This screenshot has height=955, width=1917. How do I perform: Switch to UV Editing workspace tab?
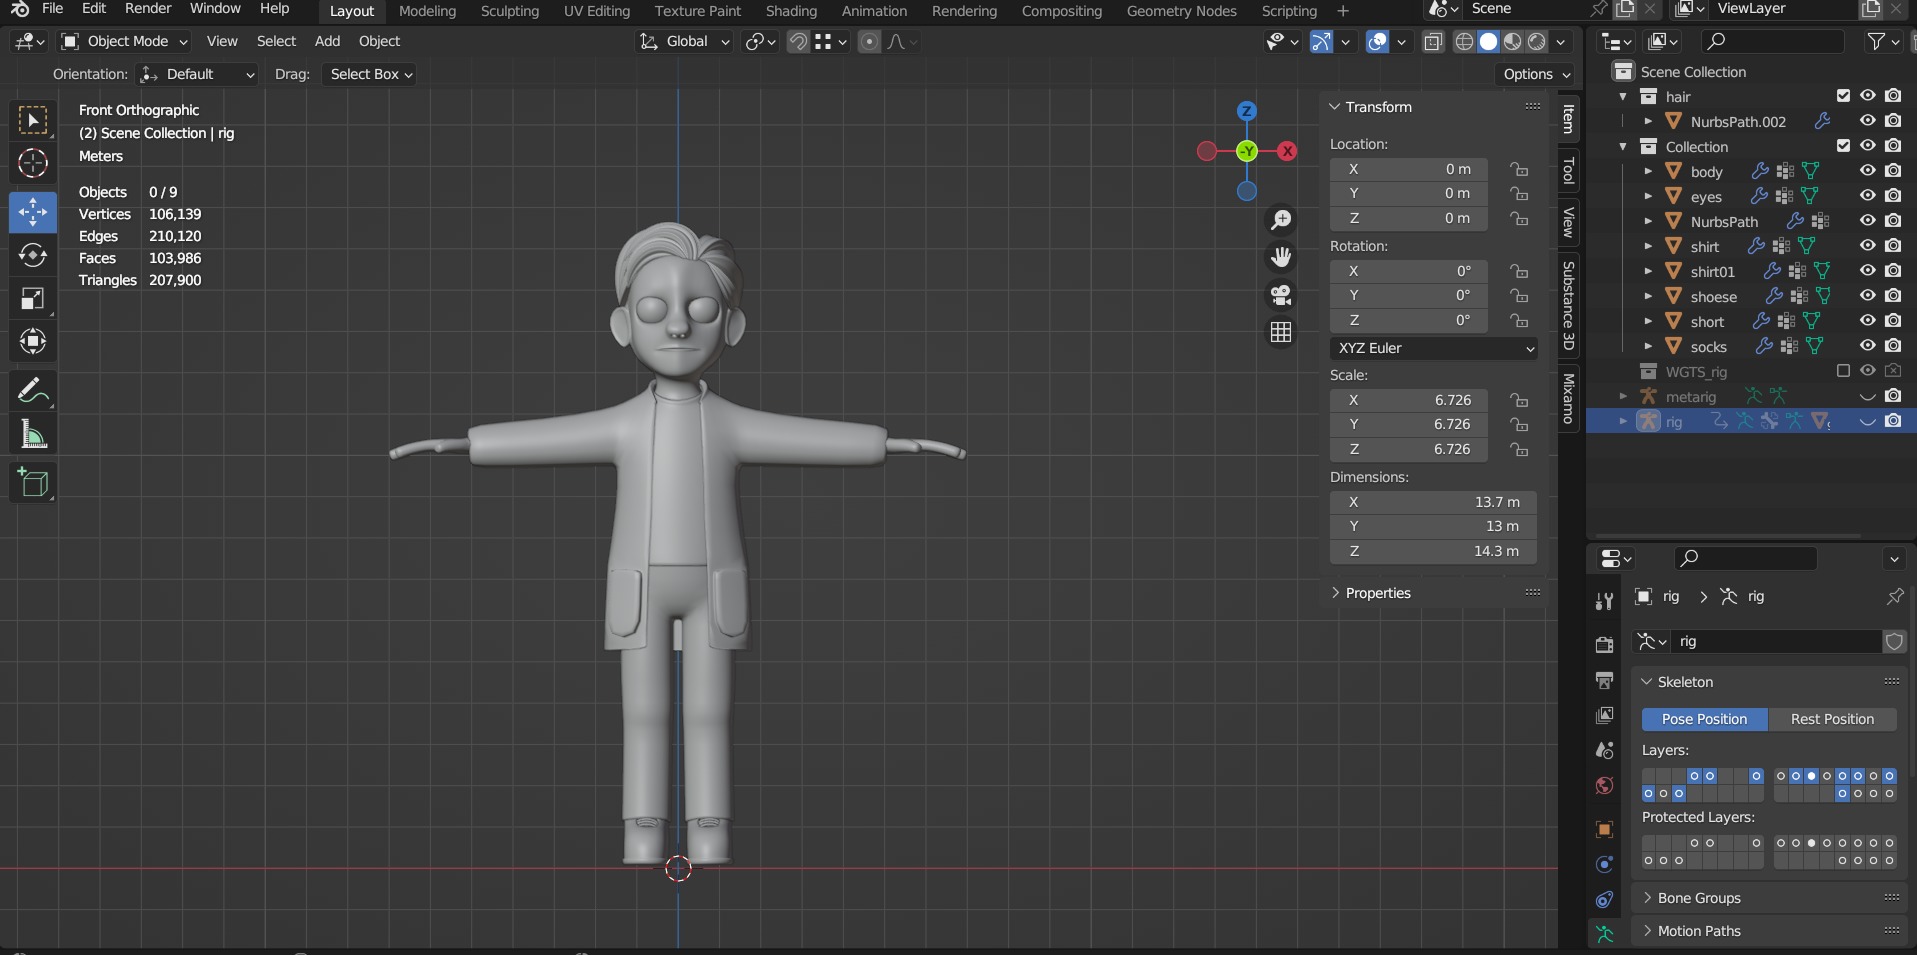(x=597, y=11)
